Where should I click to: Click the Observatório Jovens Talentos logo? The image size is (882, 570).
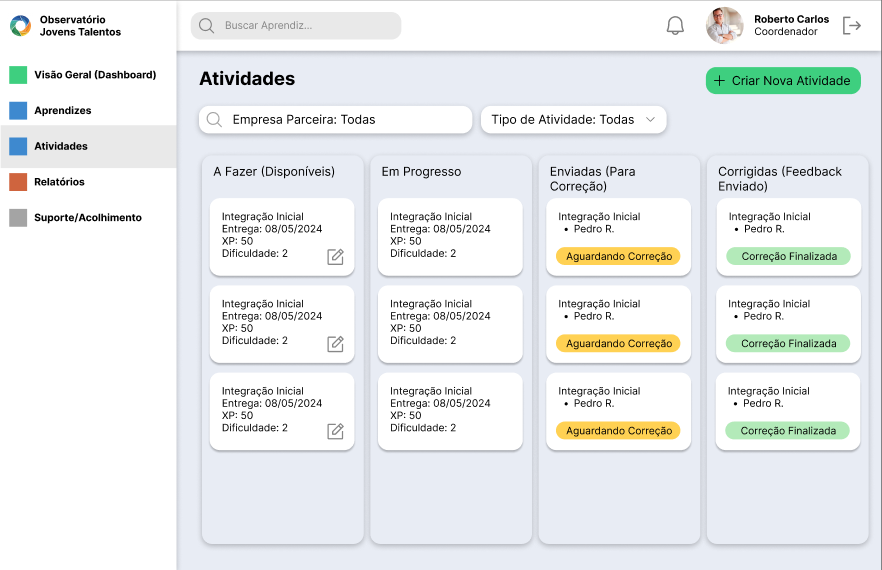pos(20,26)
